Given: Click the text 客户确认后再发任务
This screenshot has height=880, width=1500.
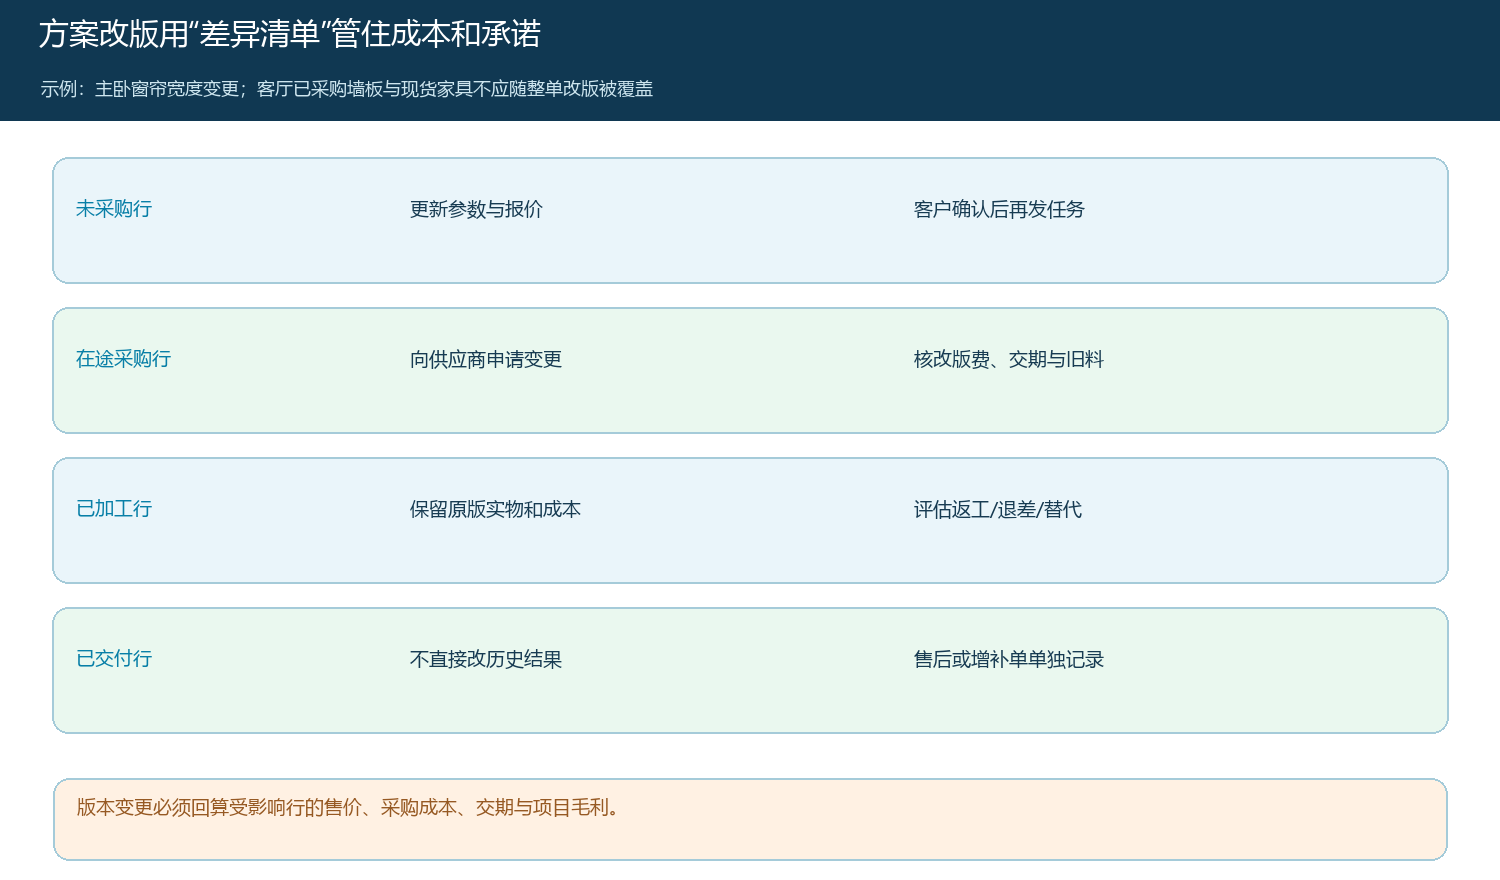Looking at the screenshot, I should [999, 209].
